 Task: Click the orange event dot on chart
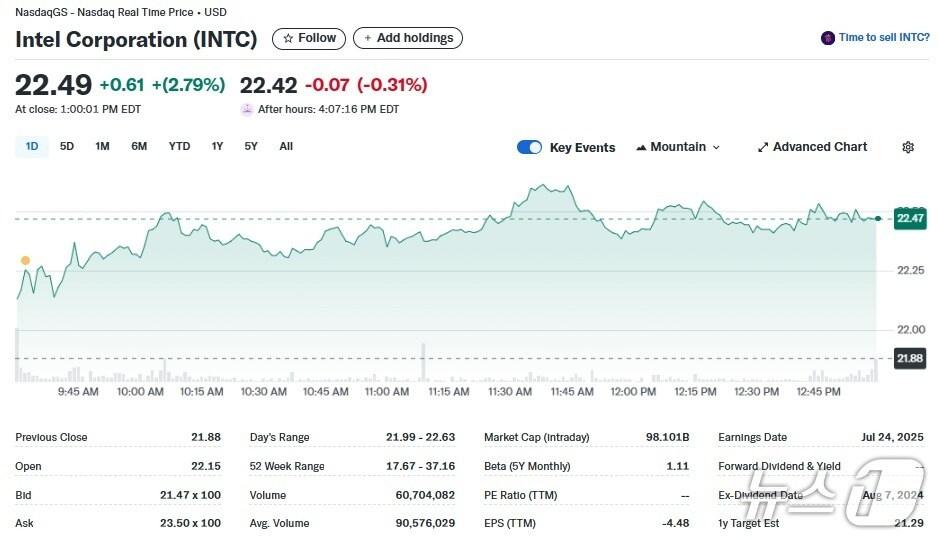pyautogui.click(x=25, y=261)
